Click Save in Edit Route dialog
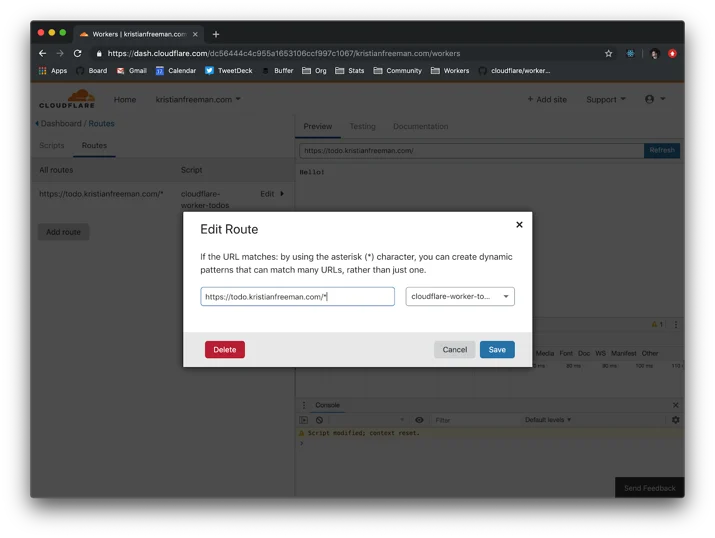Screen dimensions: 715x538 tap(497, 350)
